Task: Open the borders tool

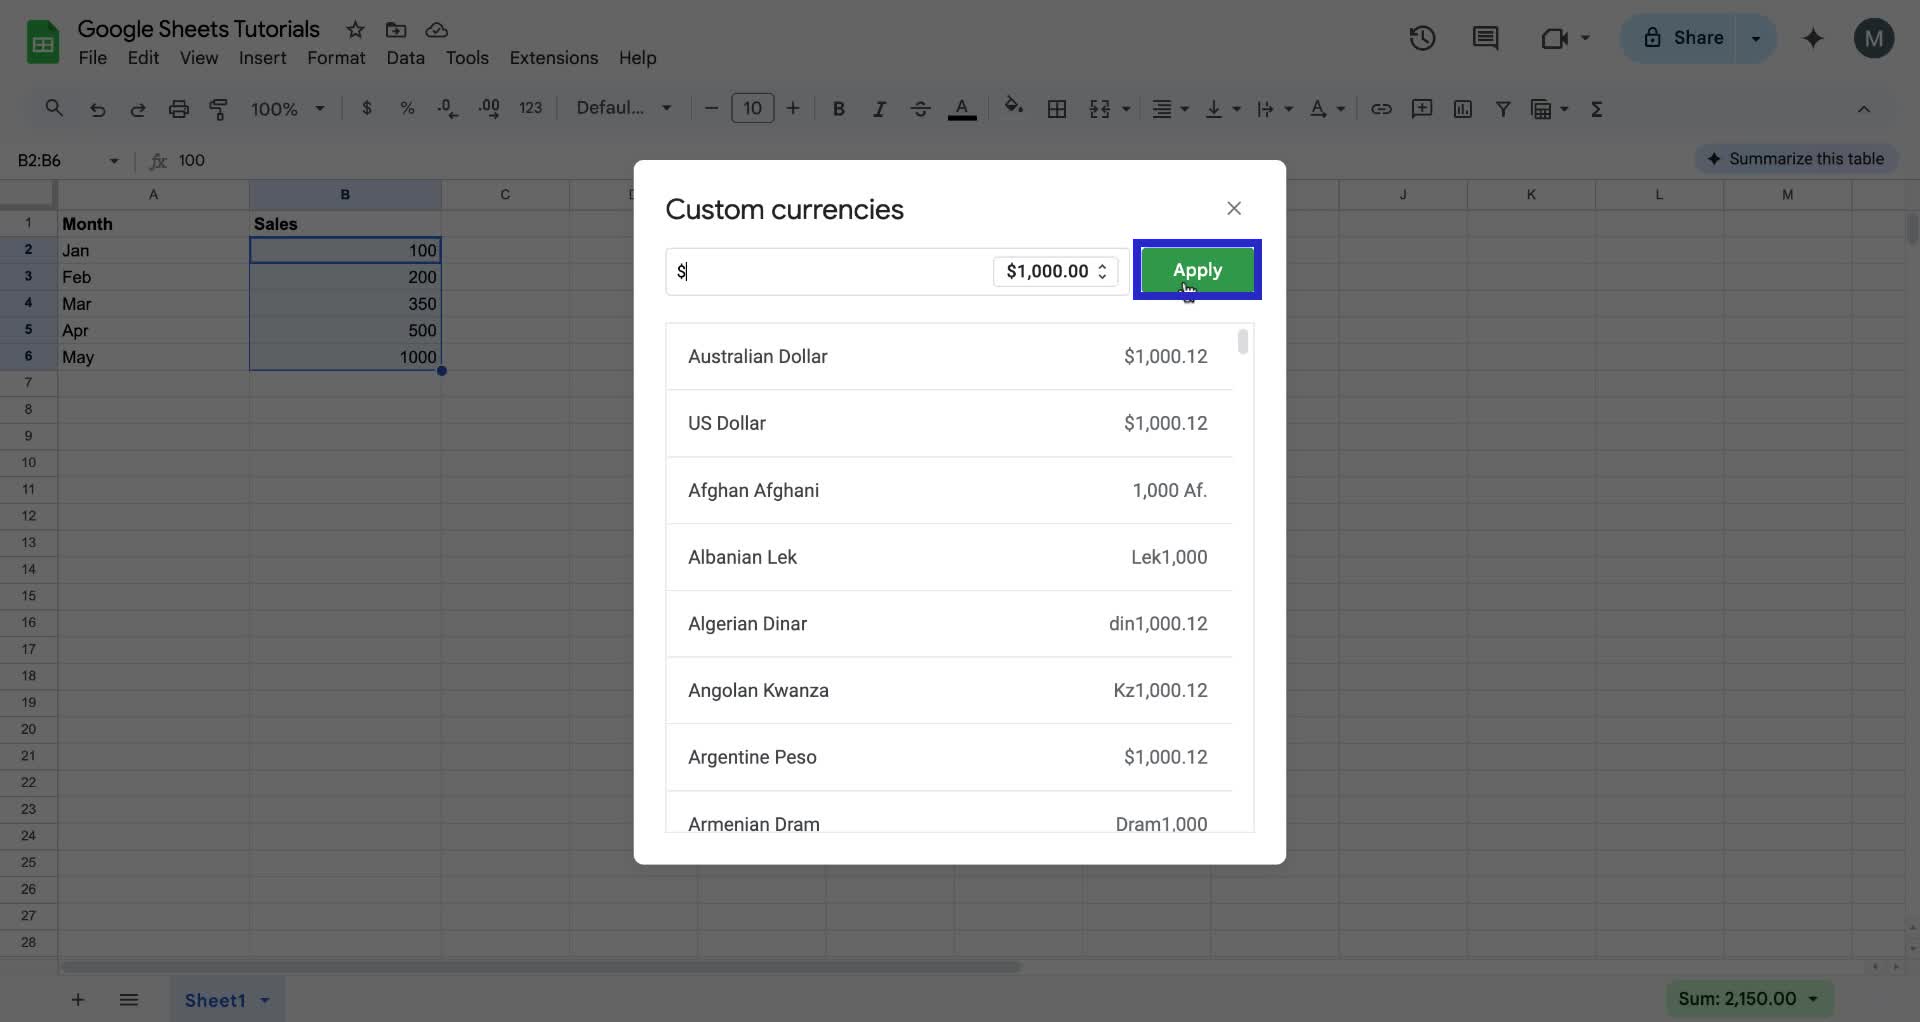Action: (x=1057, y=108)
